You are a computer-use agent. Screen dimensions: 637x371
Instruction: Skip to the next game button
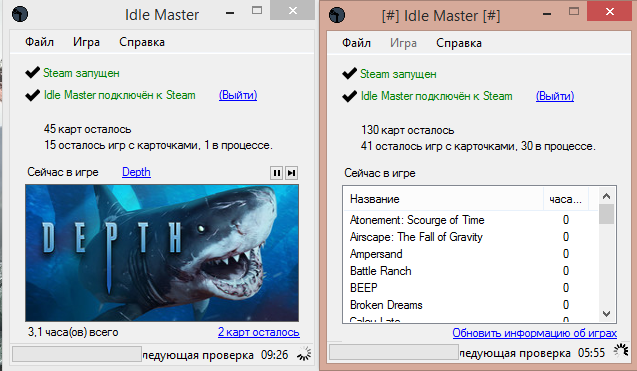(x=291, y=173)
